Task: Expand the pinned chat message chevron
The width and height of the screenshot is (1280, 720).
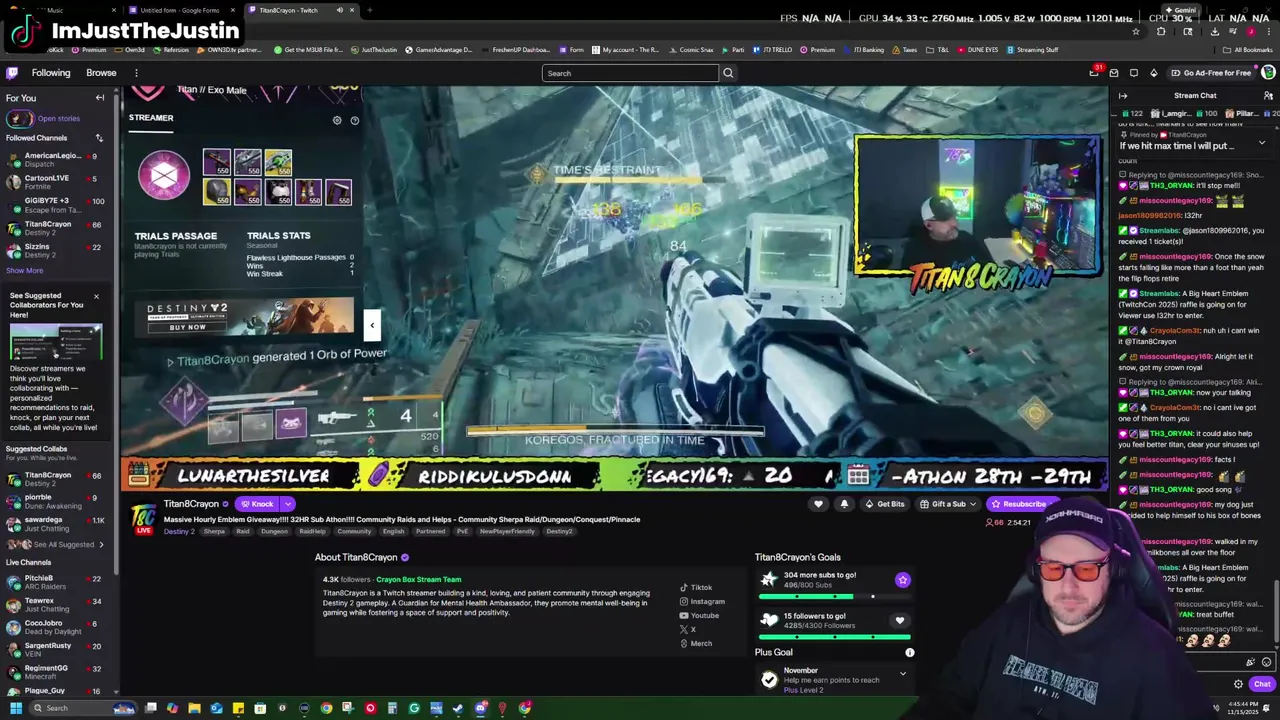Action: click(x=1261, y=143)
